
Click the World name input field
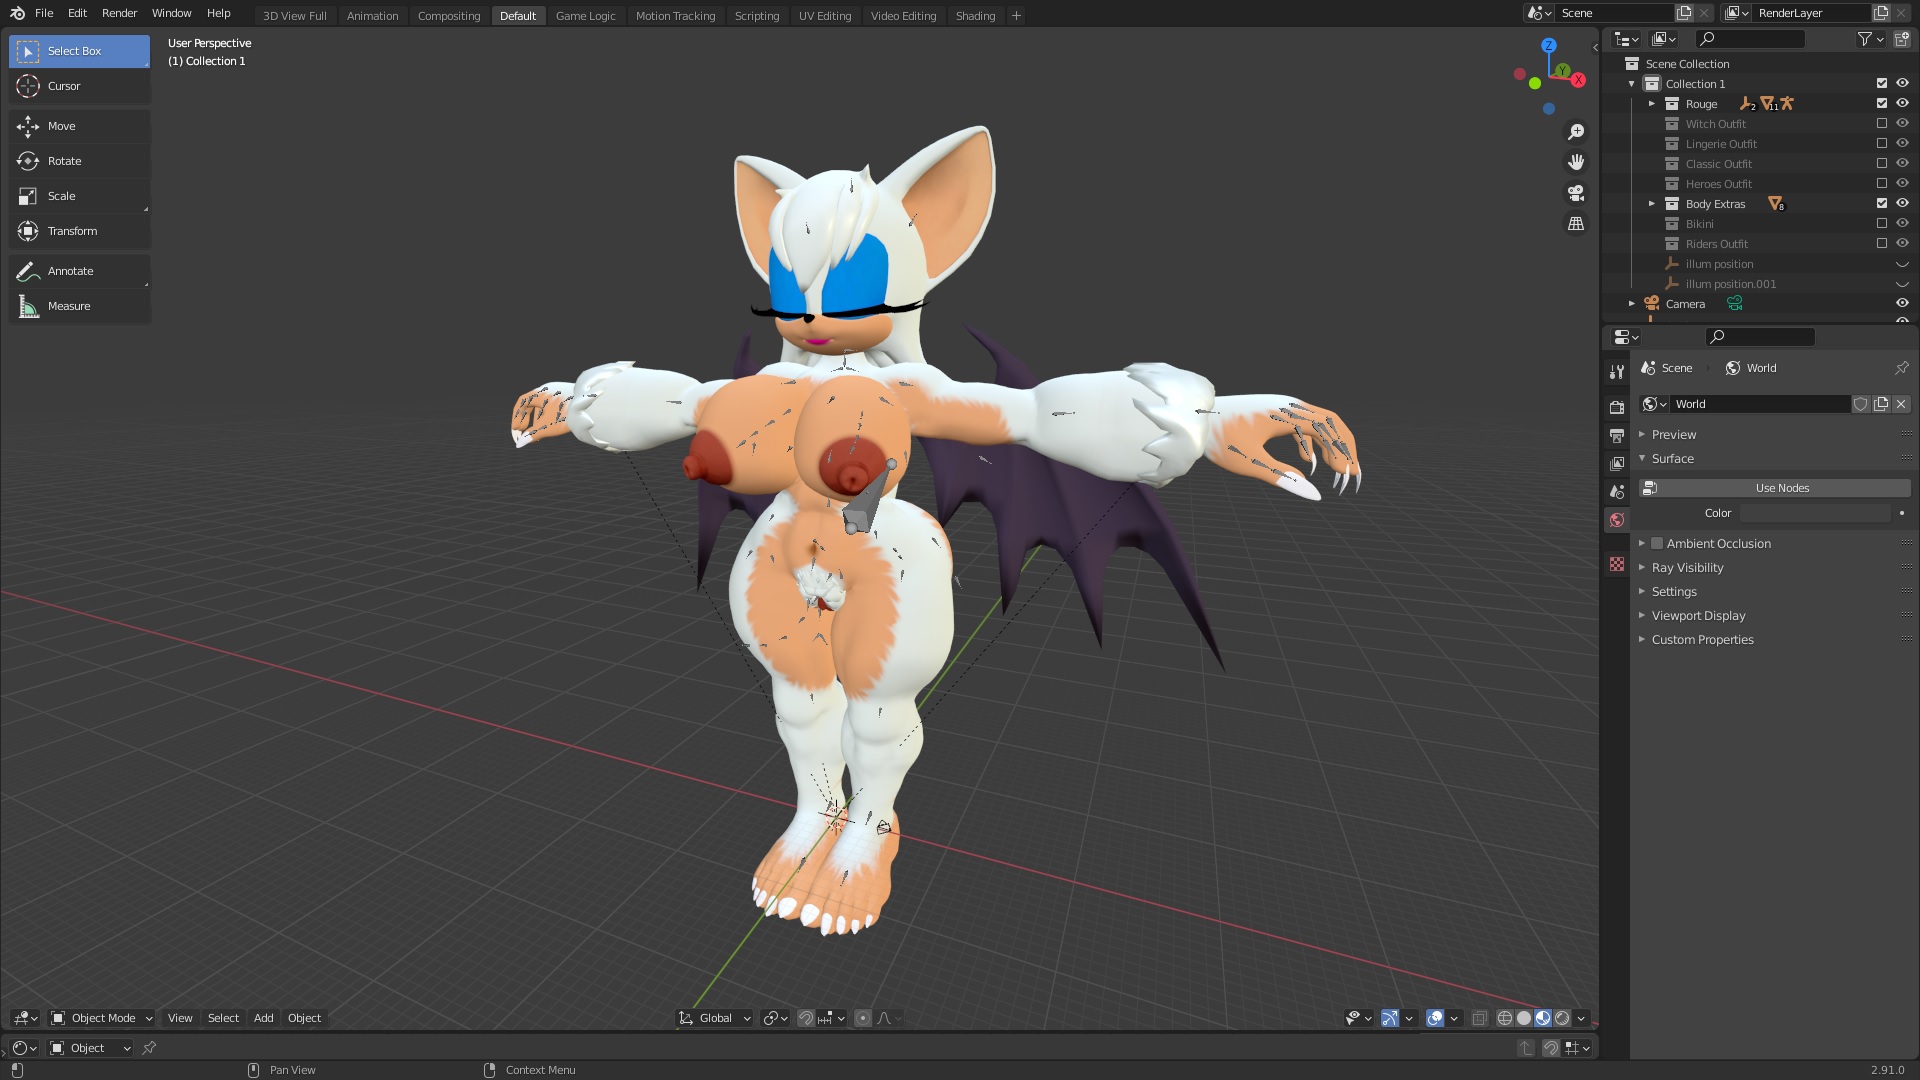pyautogui.click(x=1758, y=404)
